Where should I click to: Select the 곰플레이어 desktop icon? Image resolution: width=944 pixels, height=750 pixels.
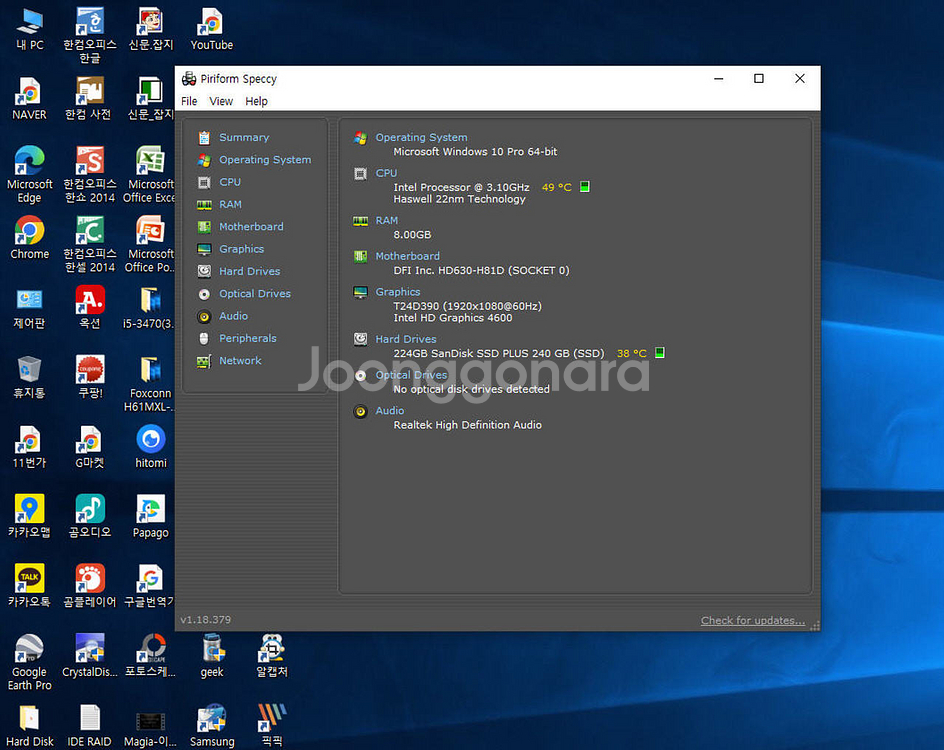click(x=90, y=586)
